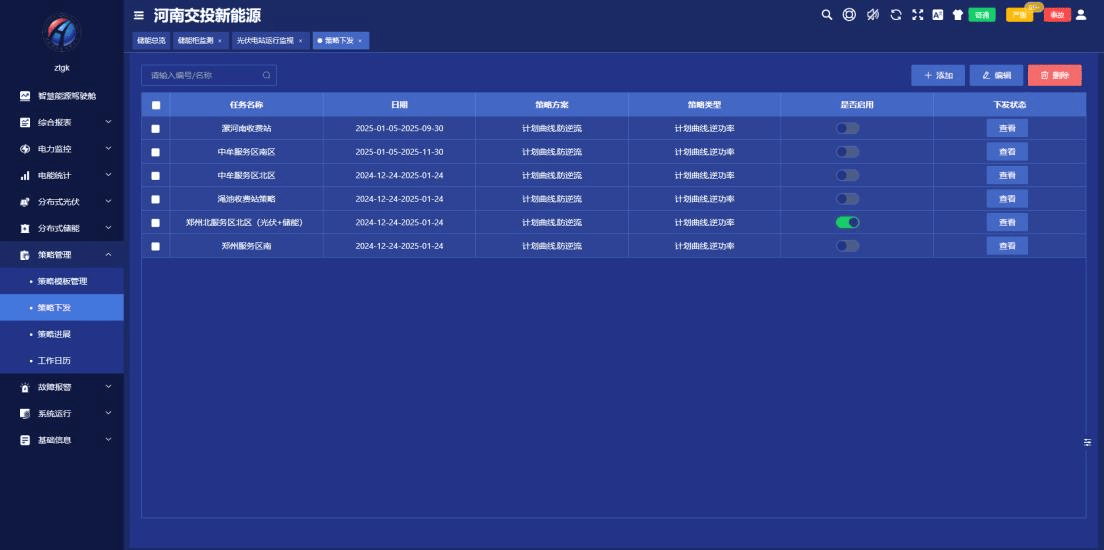Click the 电能统计 bar chart icon
The height and width of the screenshot is (550, 1104).
click(25, 175)
